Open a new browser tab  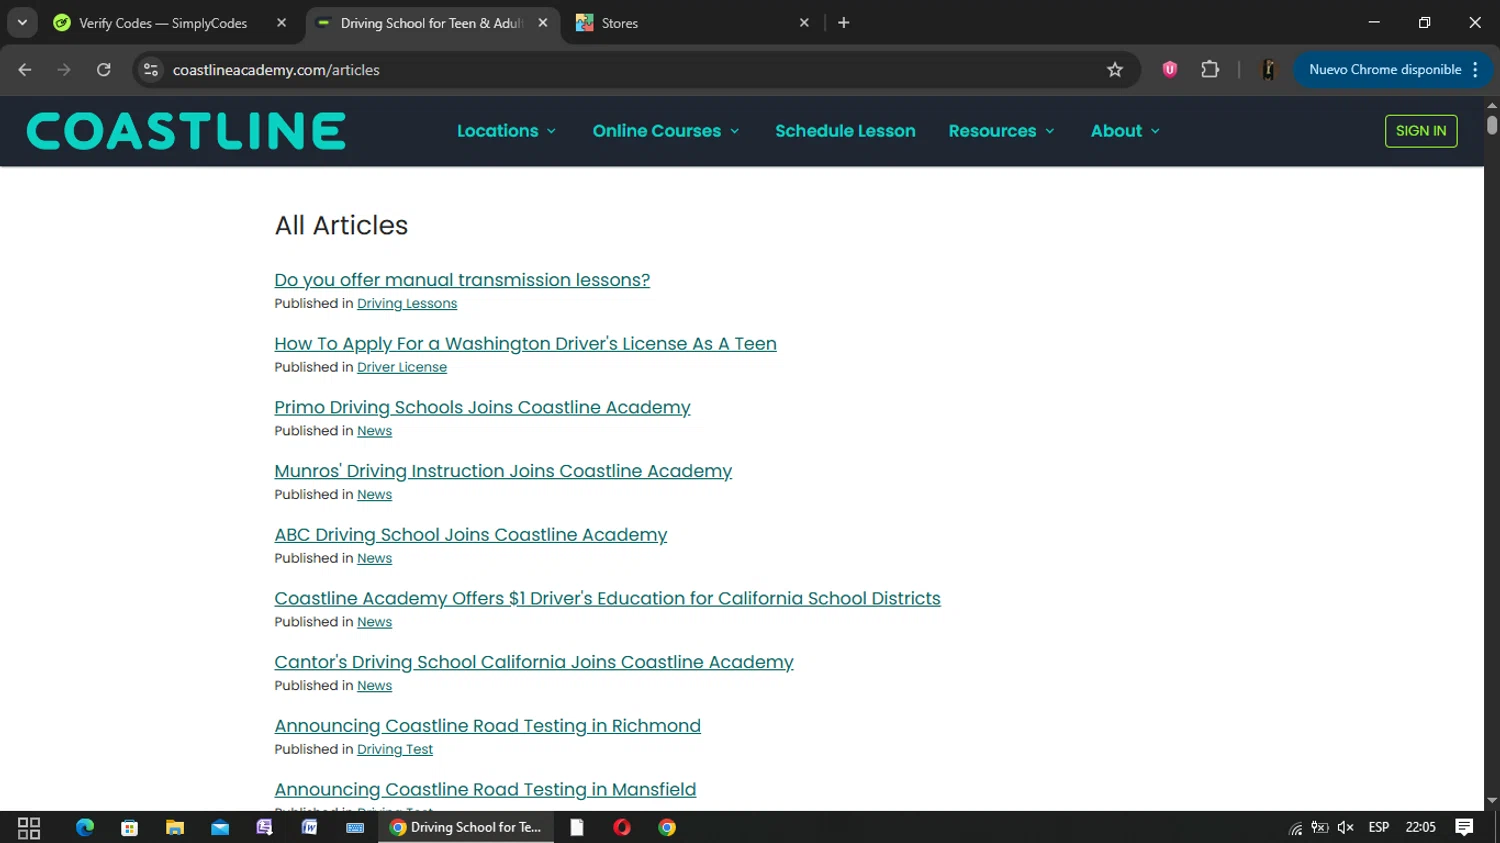844,23
